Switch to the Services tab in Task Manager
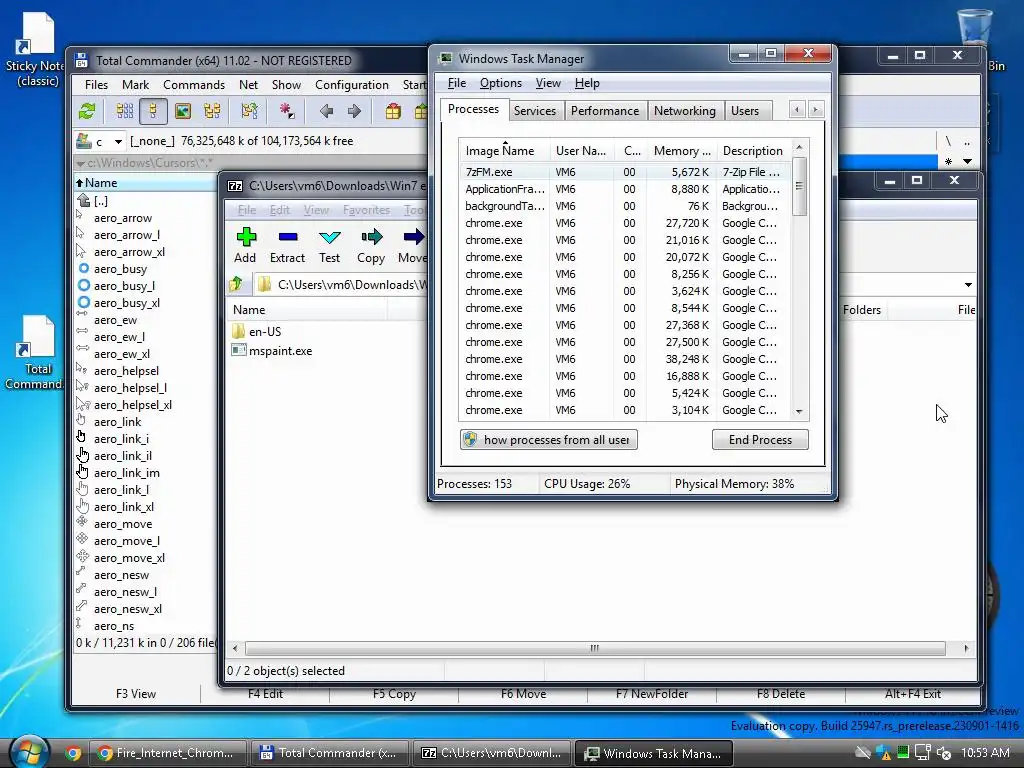The height and width of the screenshot is (768, 1024). (535, 110)
